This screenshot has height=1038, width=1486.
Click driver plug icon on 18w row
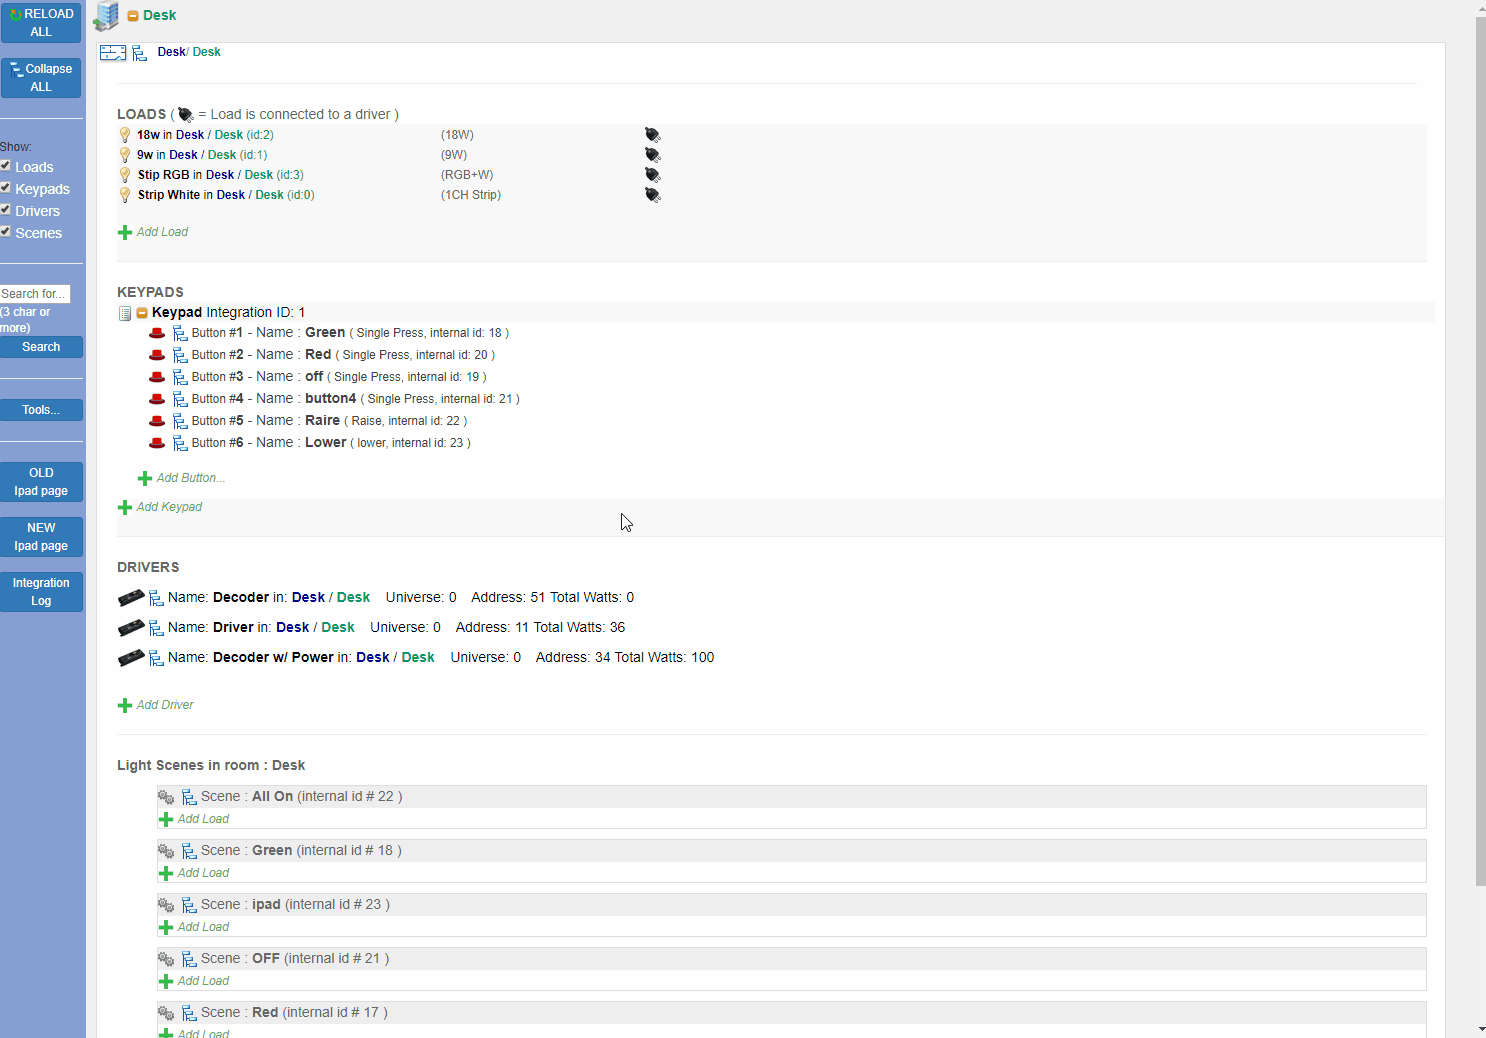point(652,135)
